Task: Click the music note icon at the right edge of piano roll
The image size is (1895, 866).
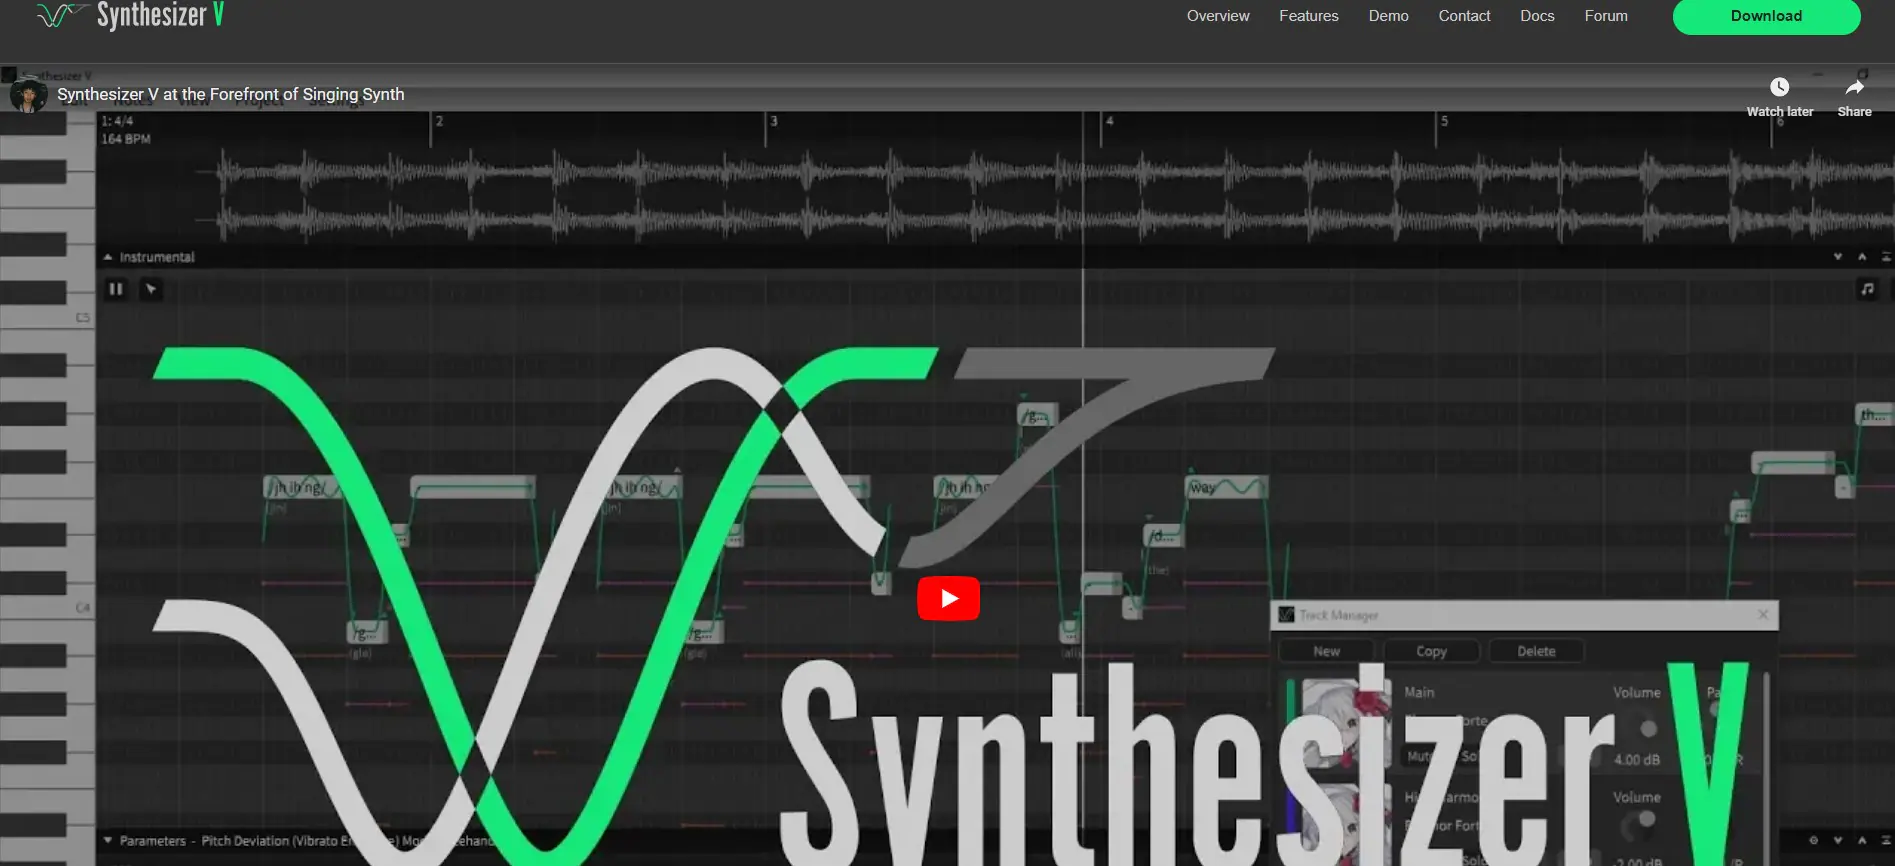Action: tap(1867, 289)
